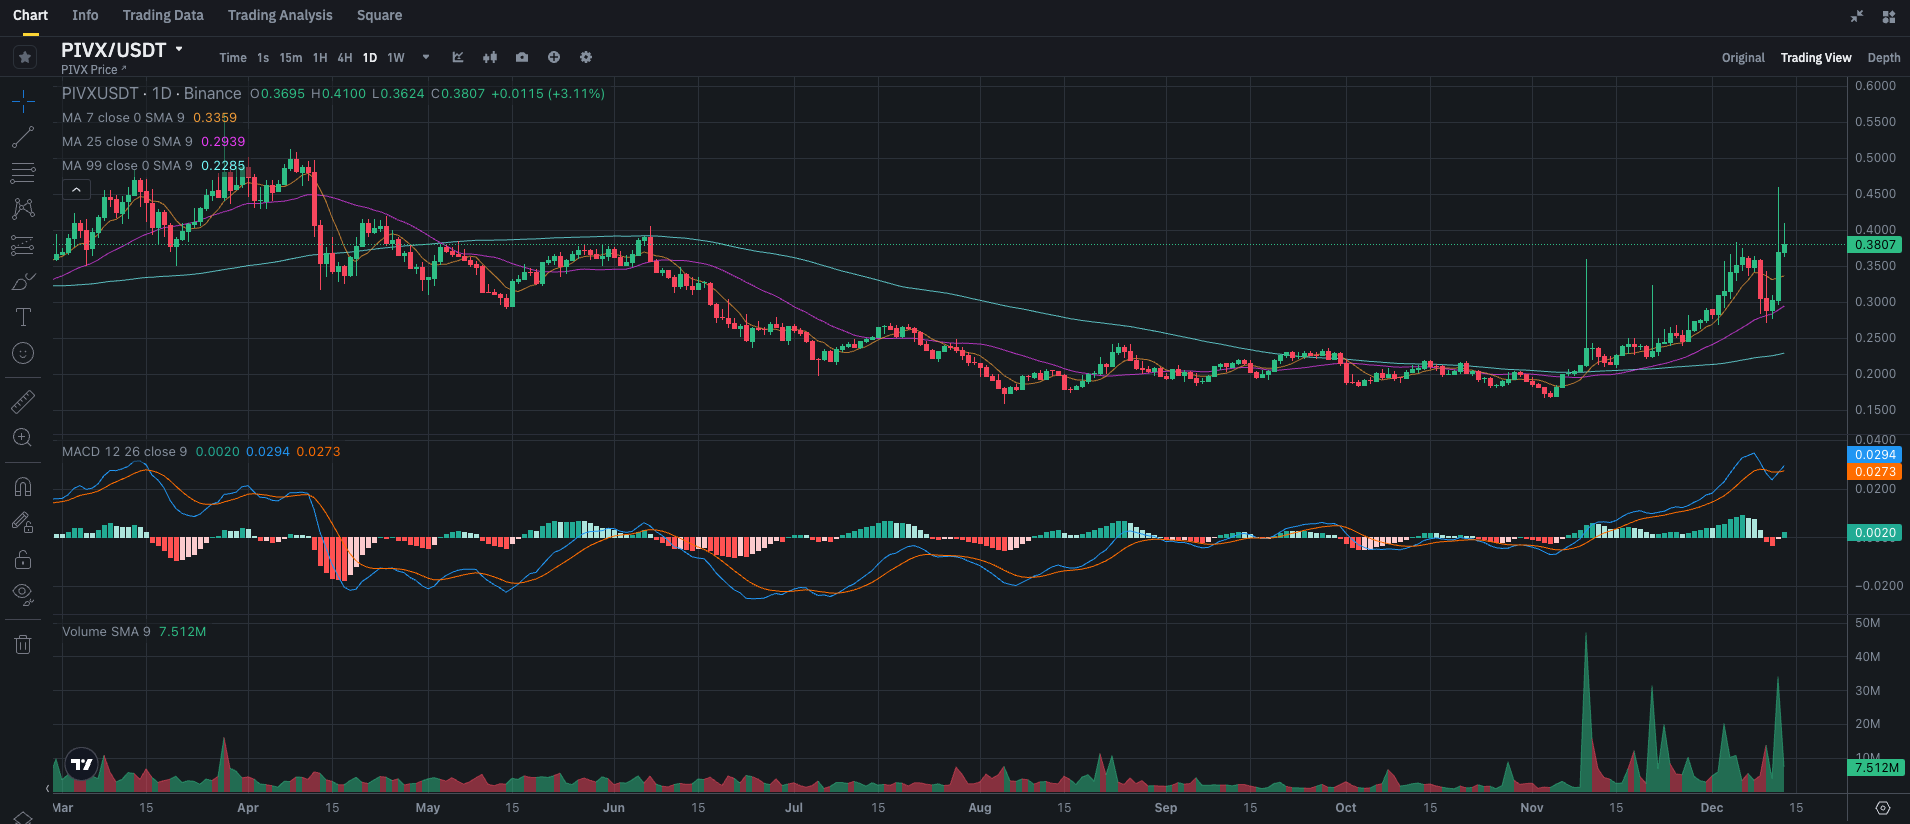Click the 0.0020 histogram value label
The image size is (1910, 824).
(x=1875, y=533)
